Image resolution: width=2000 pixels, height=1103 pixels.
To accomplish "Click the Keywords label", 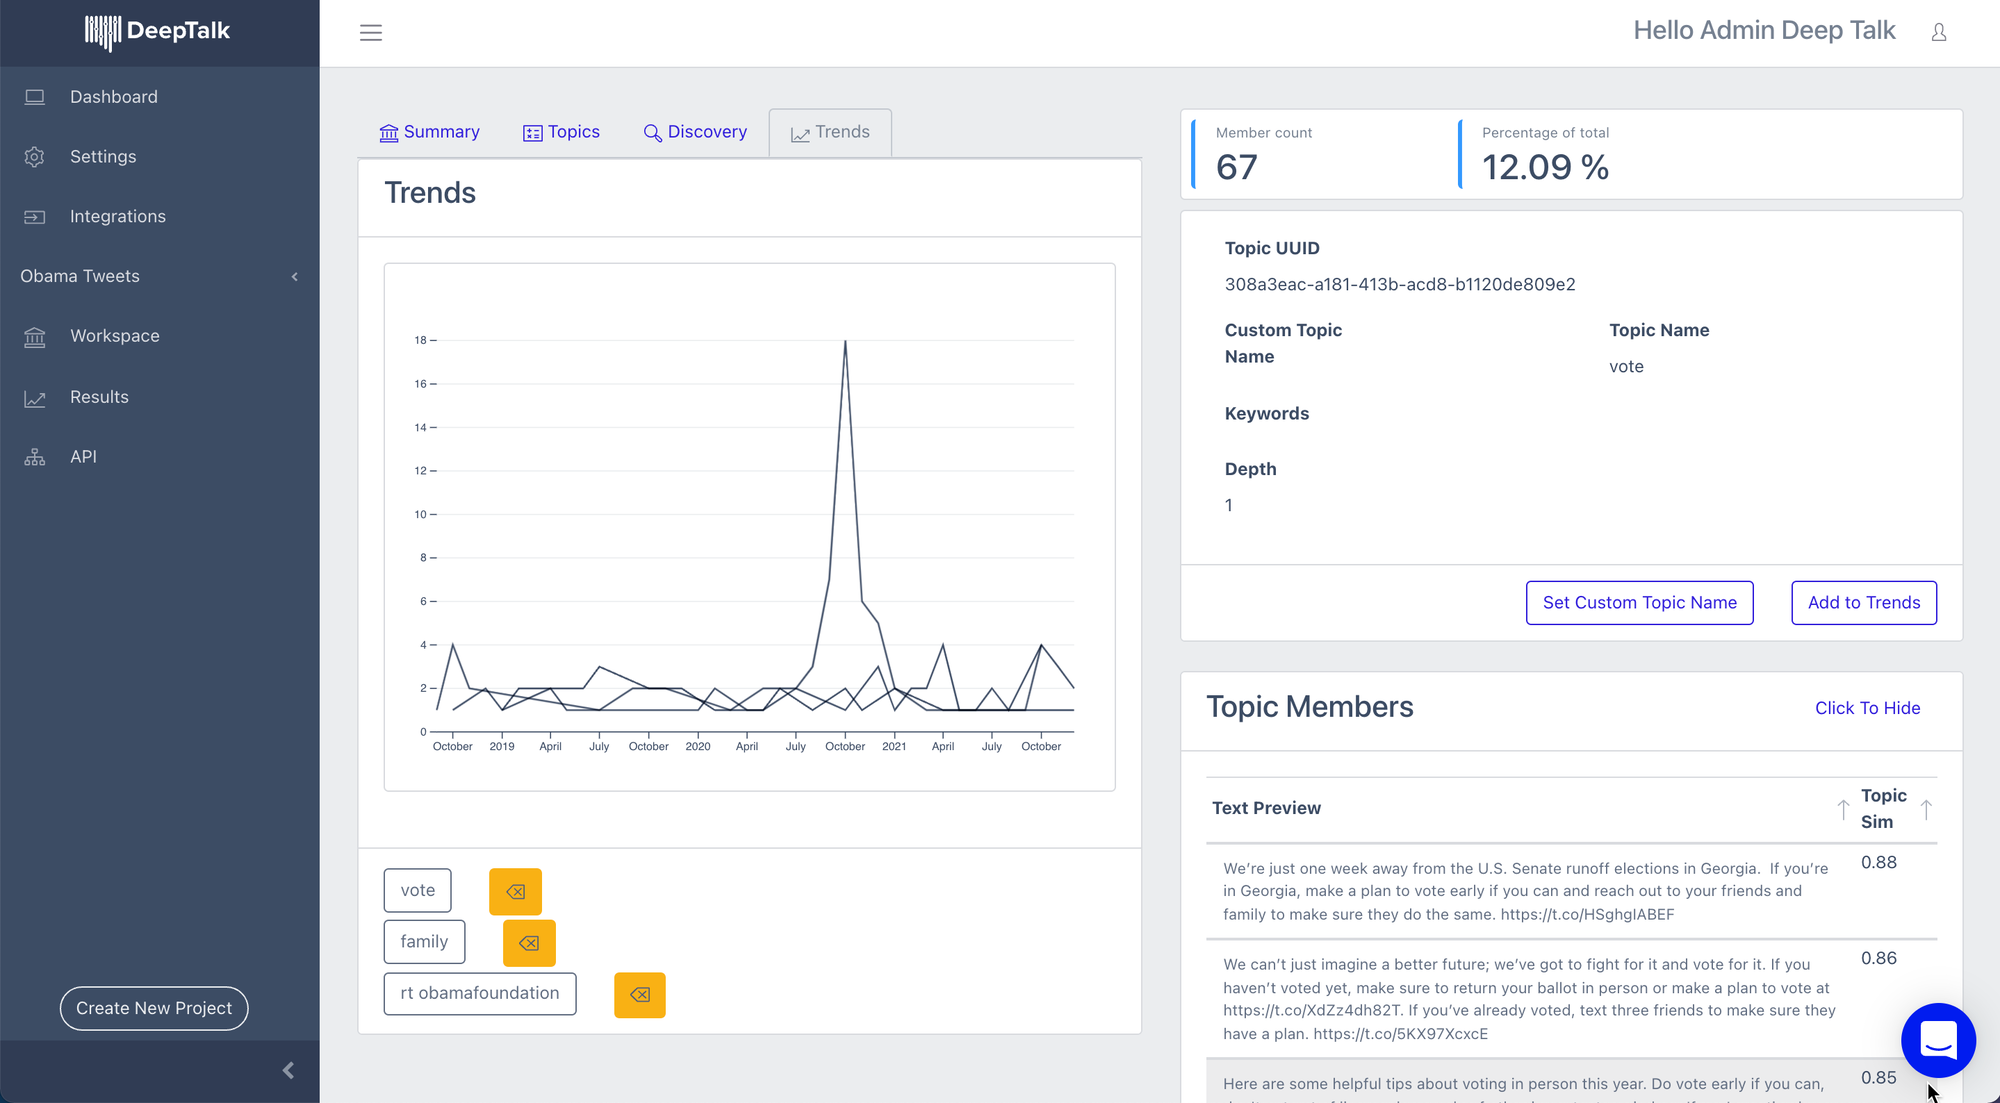I will 1267,414.
